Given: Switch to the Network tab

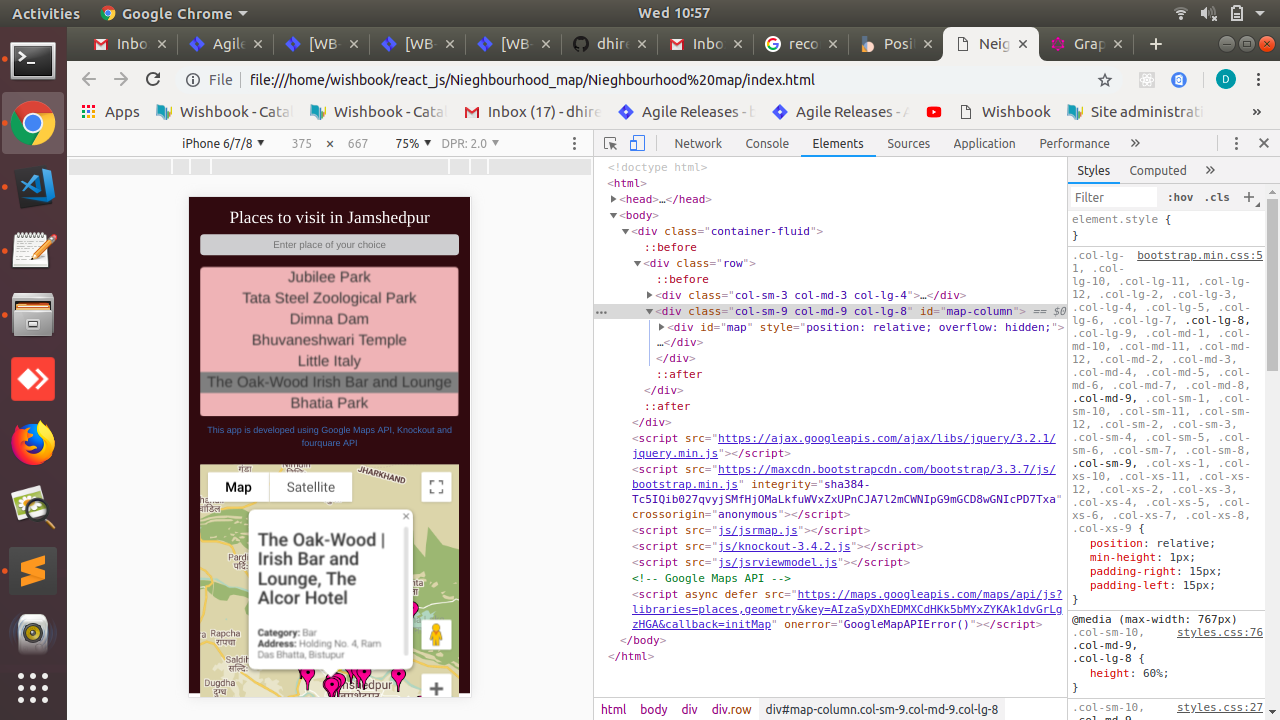Looking at the screenshot, I should [x=698, y=143].
